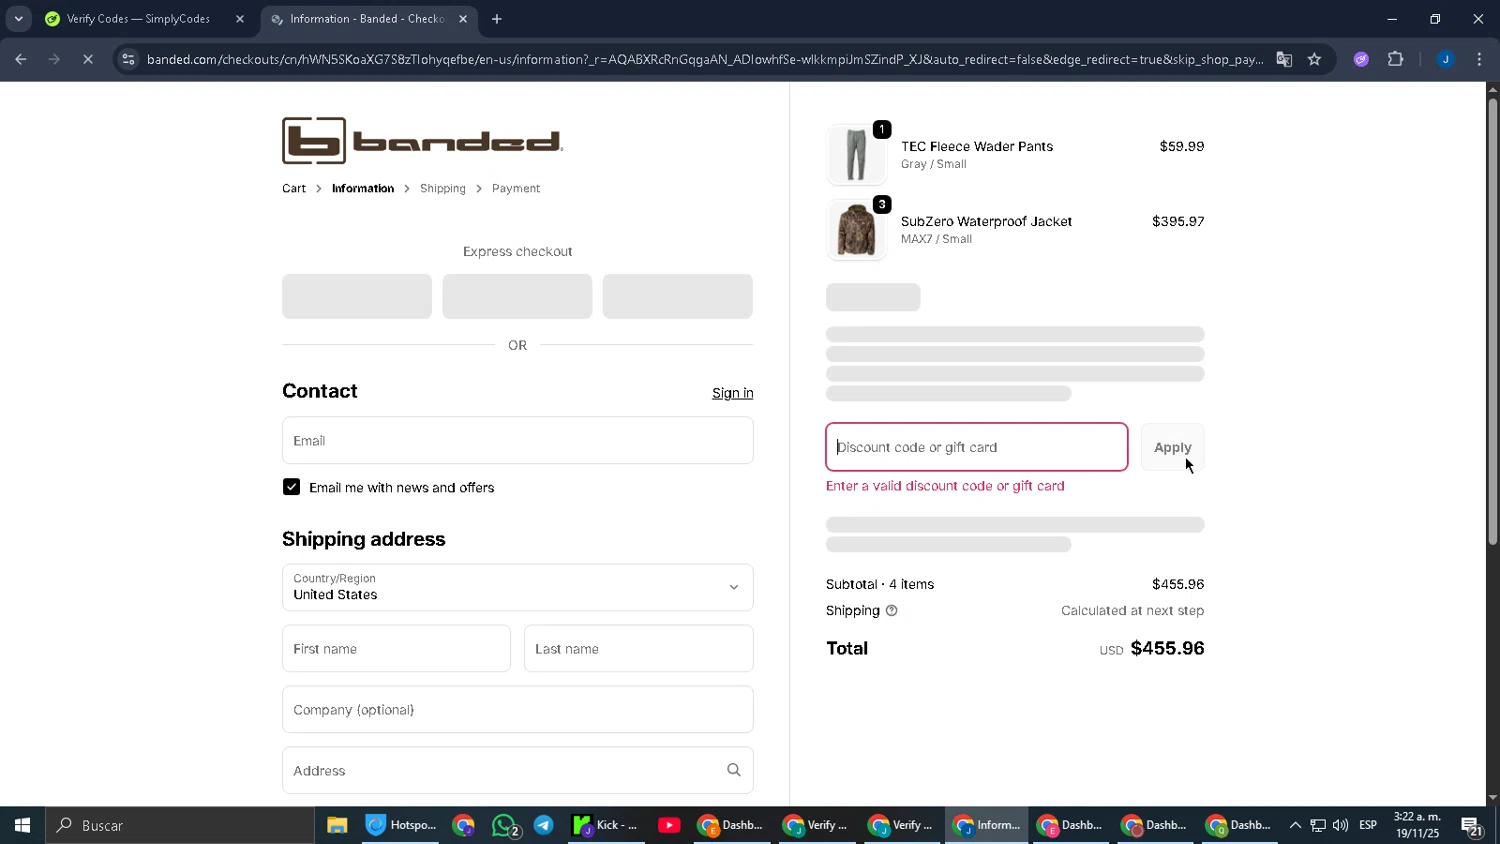1500x844 pixels.
Task: Open Telegram from taskbar
Action: click(544, 825)
